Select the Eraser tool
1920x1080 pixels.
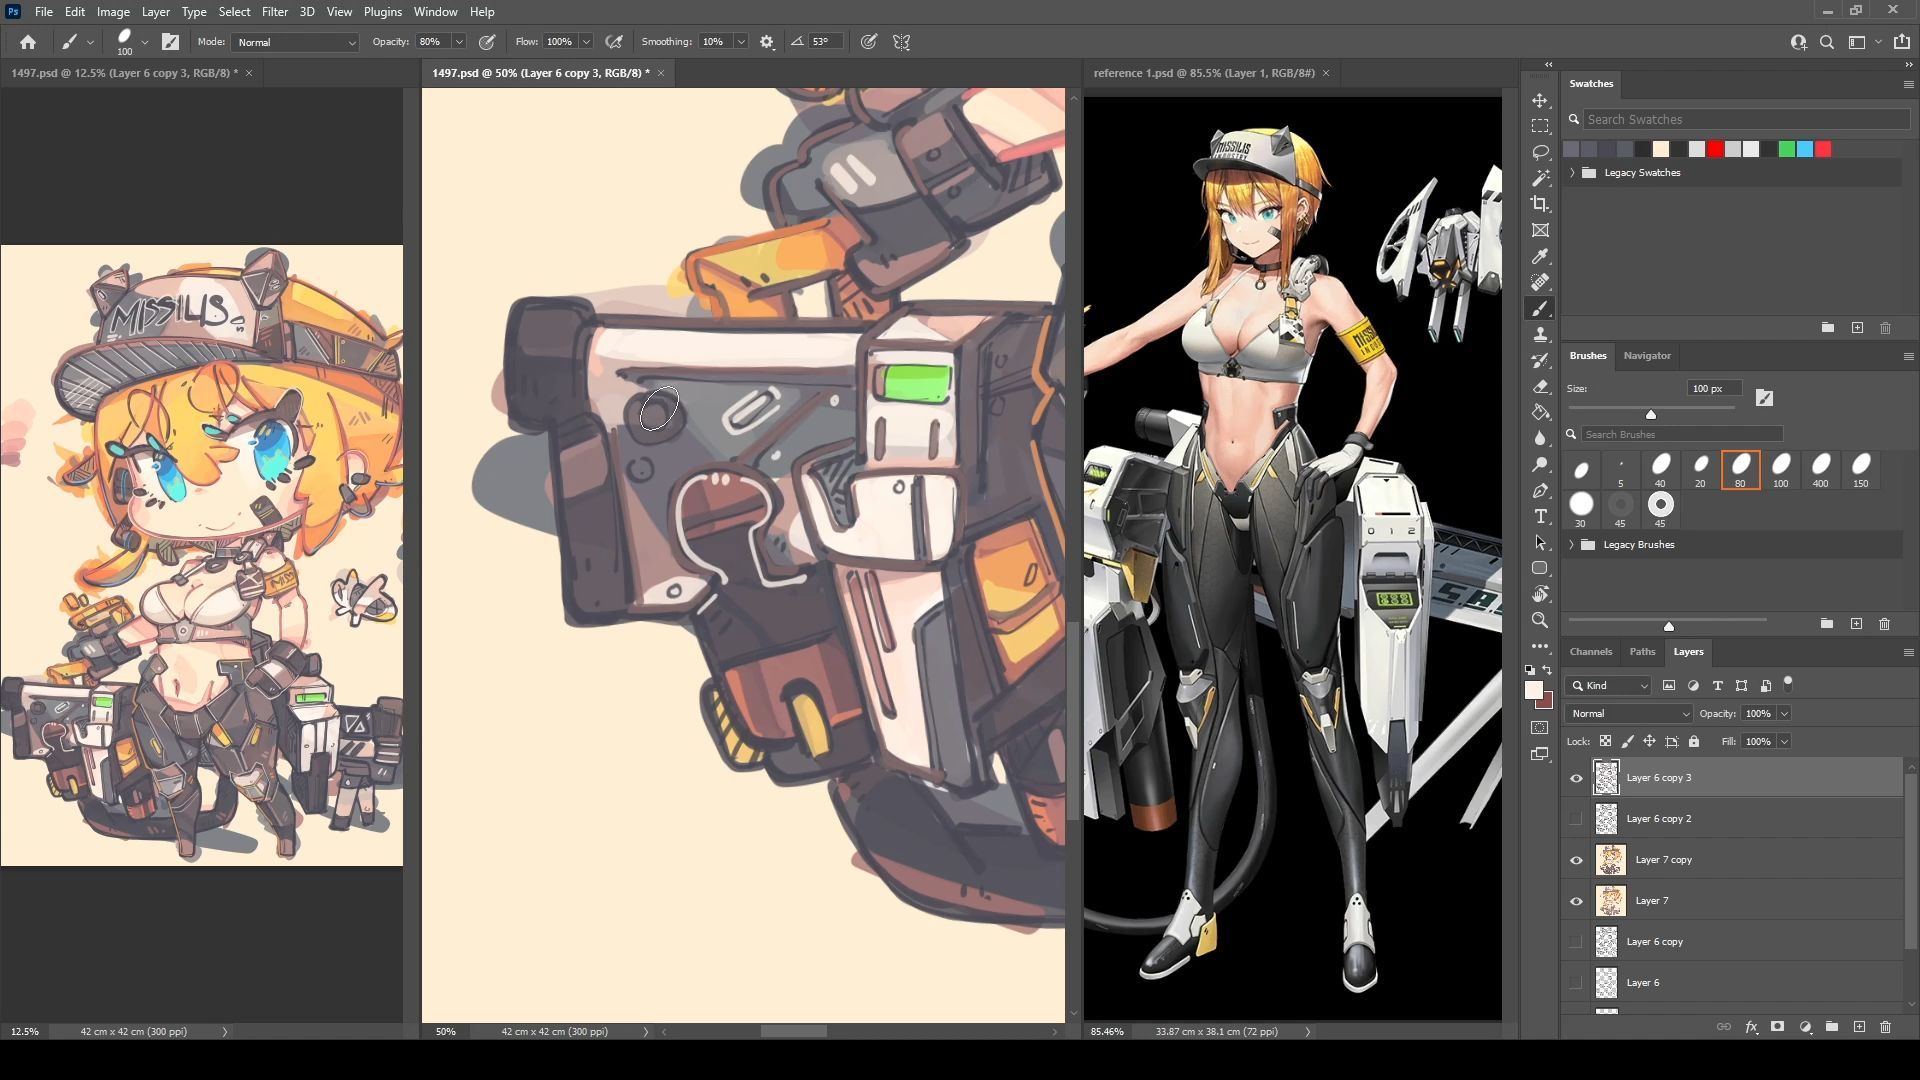pyautogui.click(x=1540, y=386)
